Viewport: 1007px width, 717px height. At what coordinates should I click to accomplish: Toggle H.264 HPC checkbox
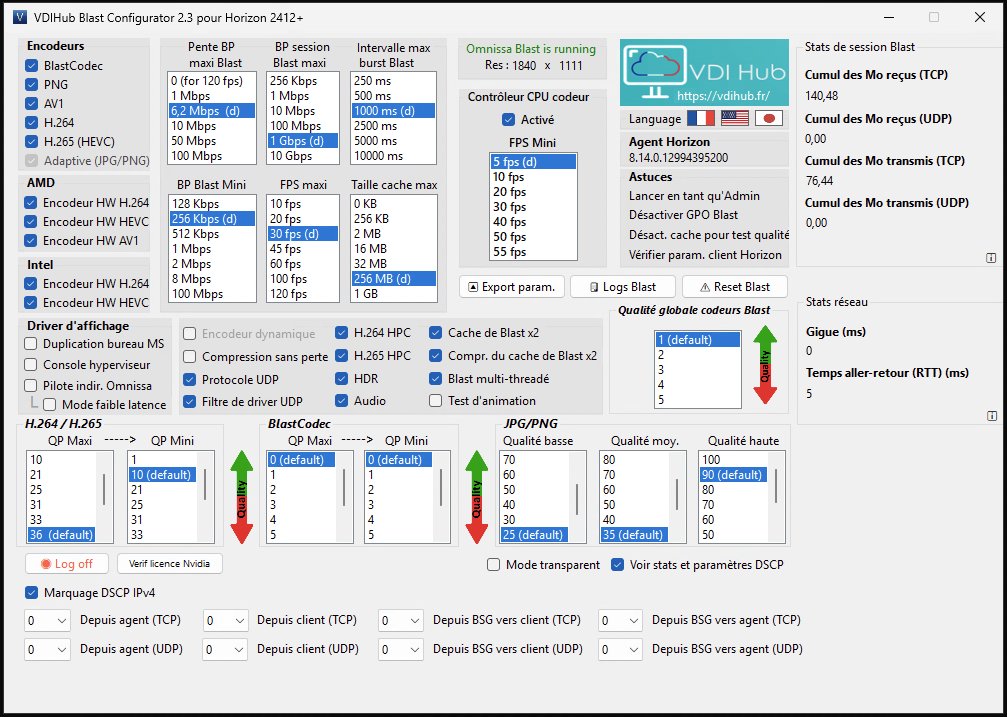click(342, 333)
